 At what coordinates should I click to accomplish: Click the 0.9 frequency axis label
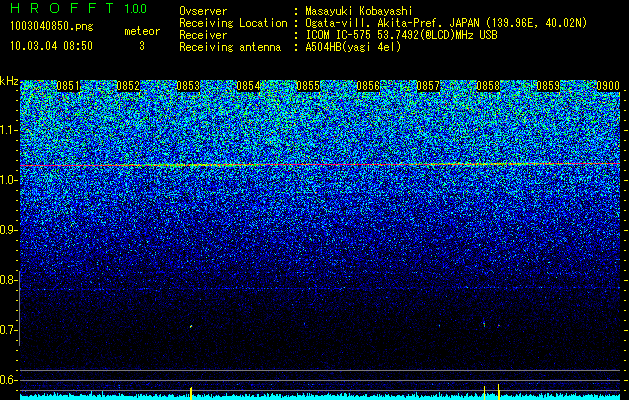click(8, 230)
